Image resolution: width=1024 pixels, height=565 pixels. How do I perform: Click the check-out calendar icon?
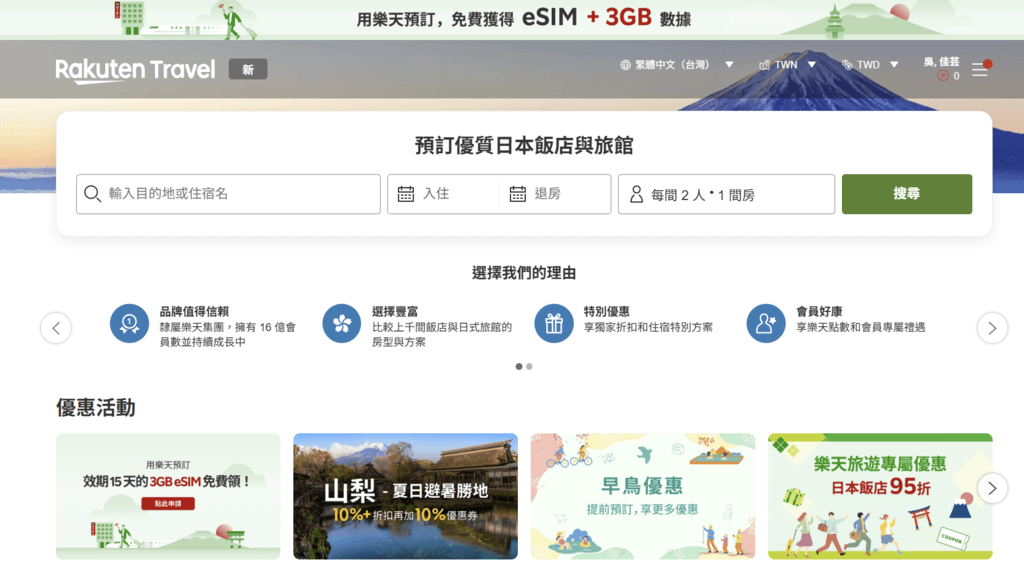[x=517, y=194]
